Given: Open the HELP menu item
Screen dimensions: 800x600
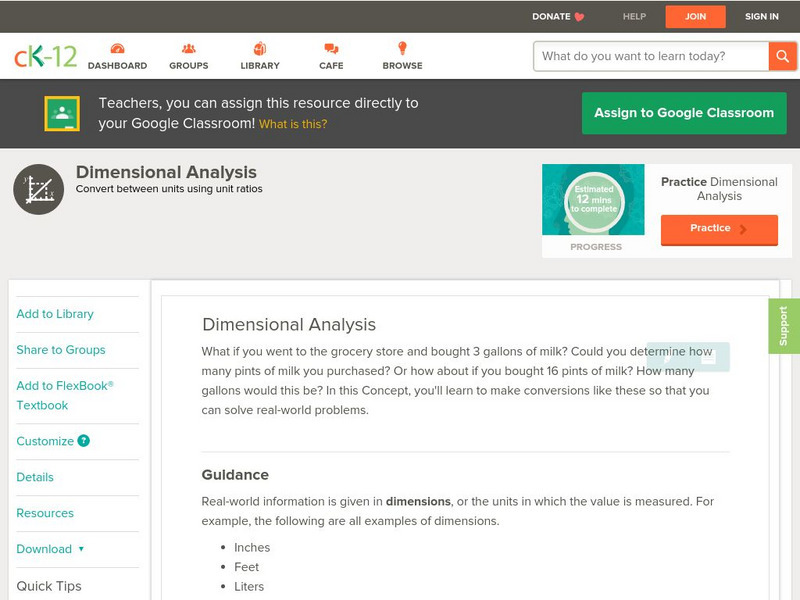Looking at the screenshot, I should point(634,16).
